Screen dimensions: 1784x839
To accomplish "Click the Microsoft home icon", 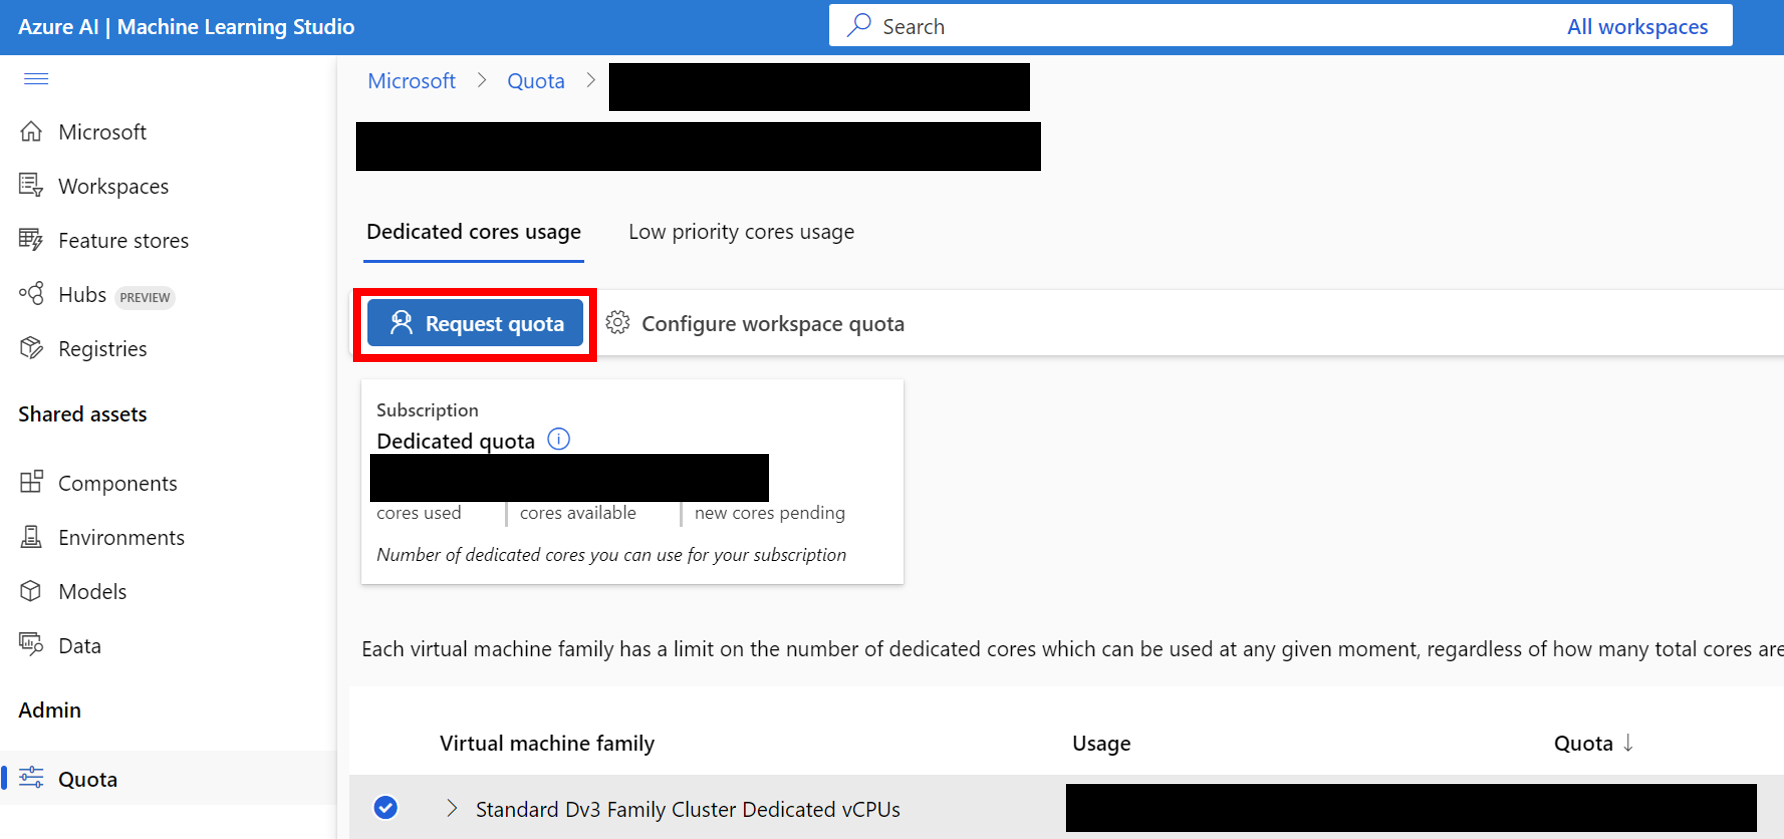I will [31, 131].
